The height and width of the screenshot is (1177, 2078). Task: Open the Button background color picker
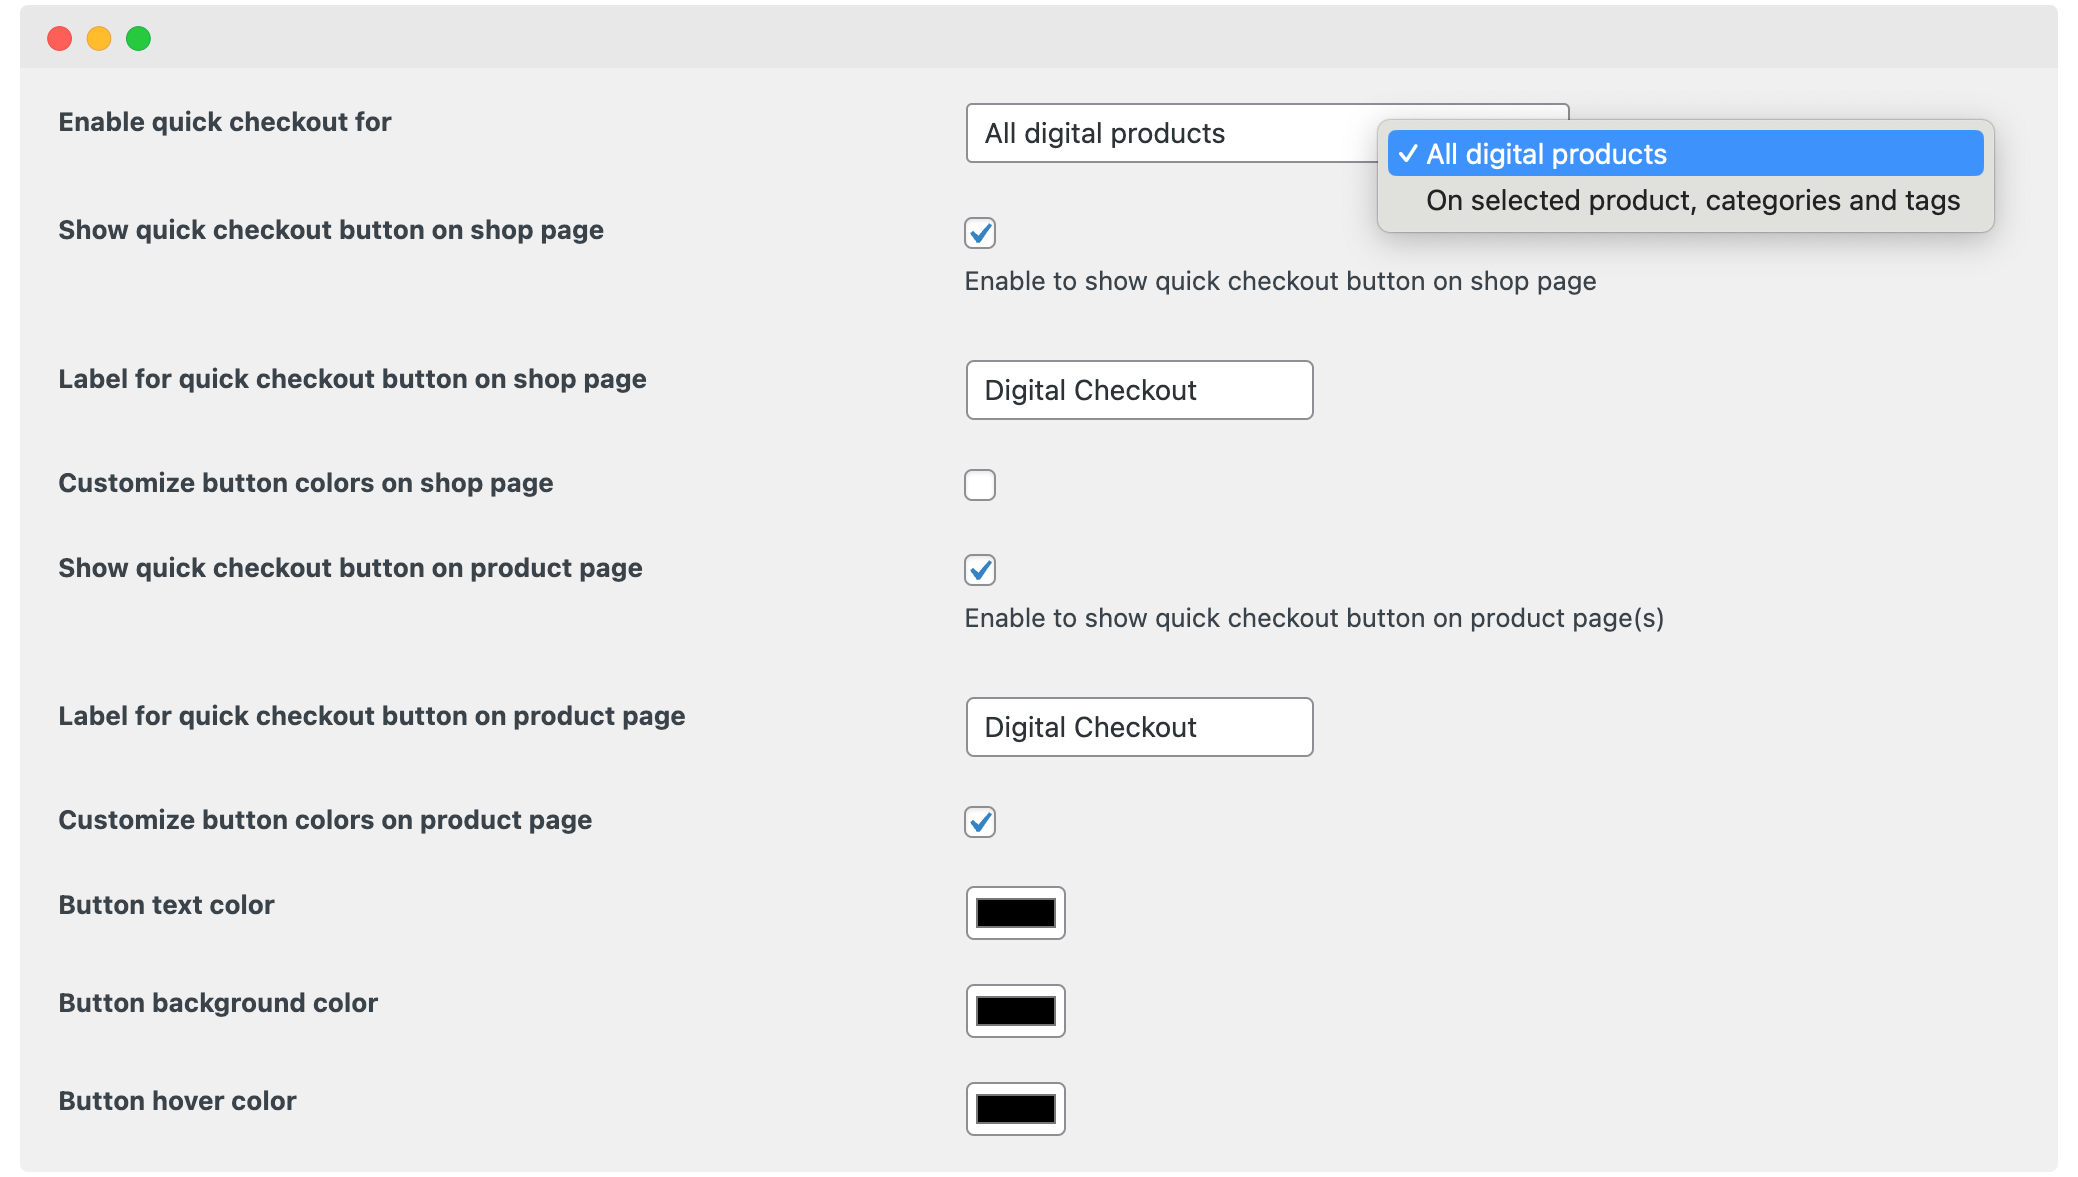point(1015,1010)
